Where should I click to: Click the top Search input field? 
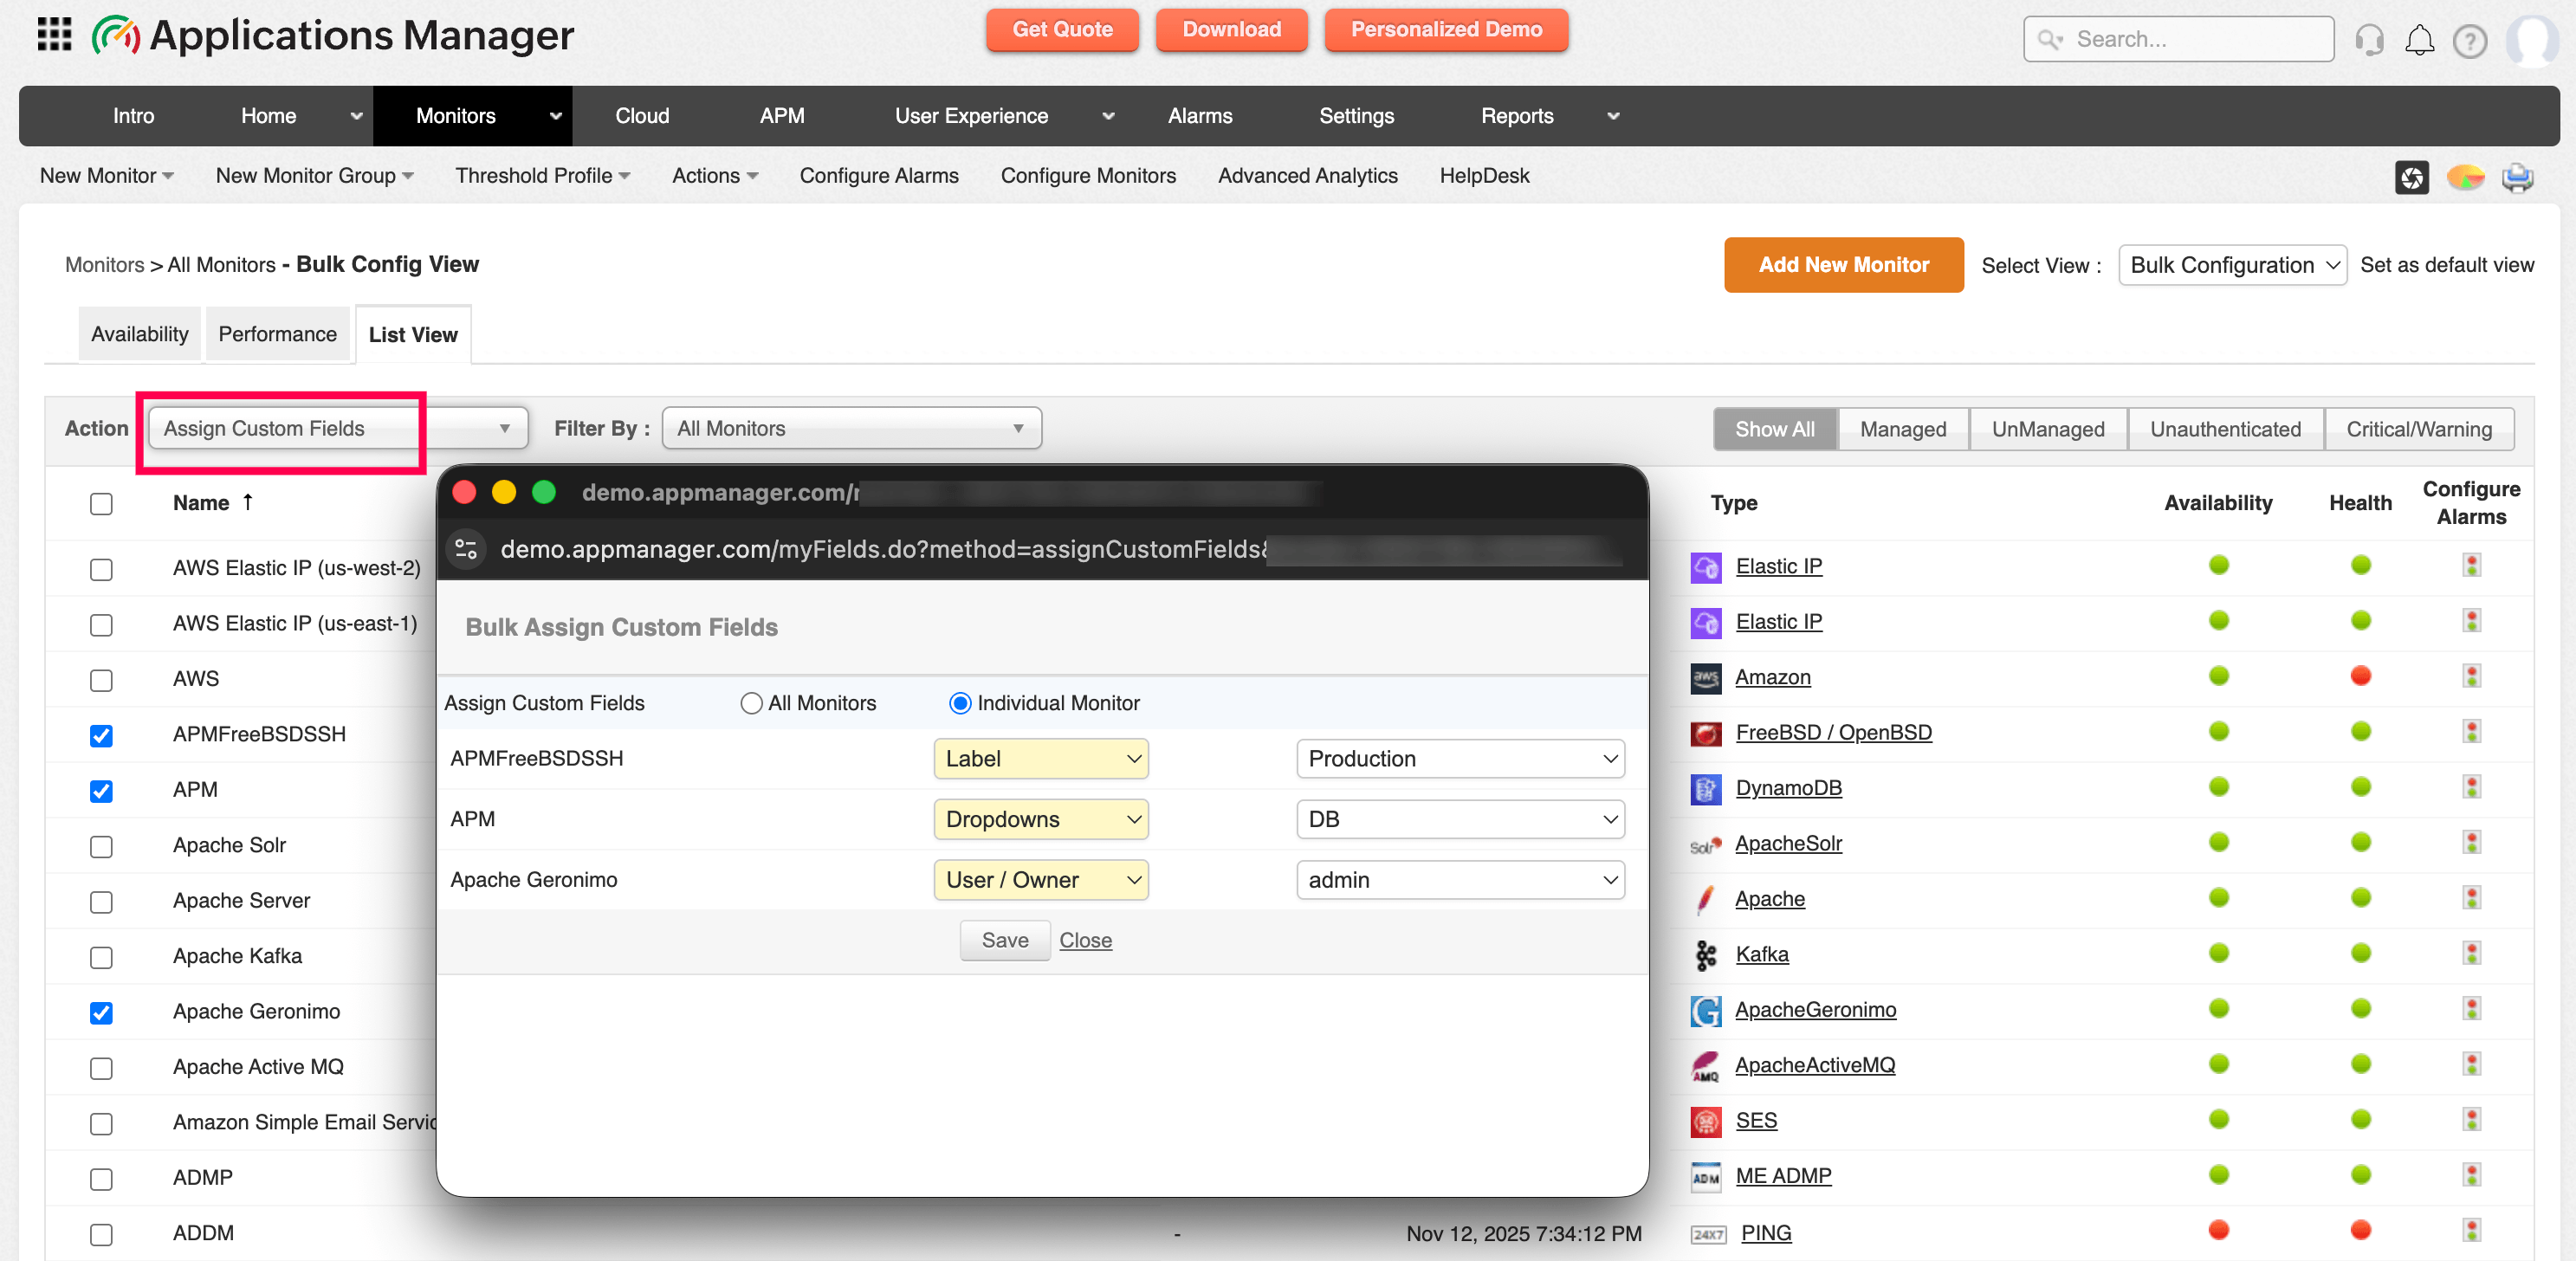click(x=2178, y=39)
